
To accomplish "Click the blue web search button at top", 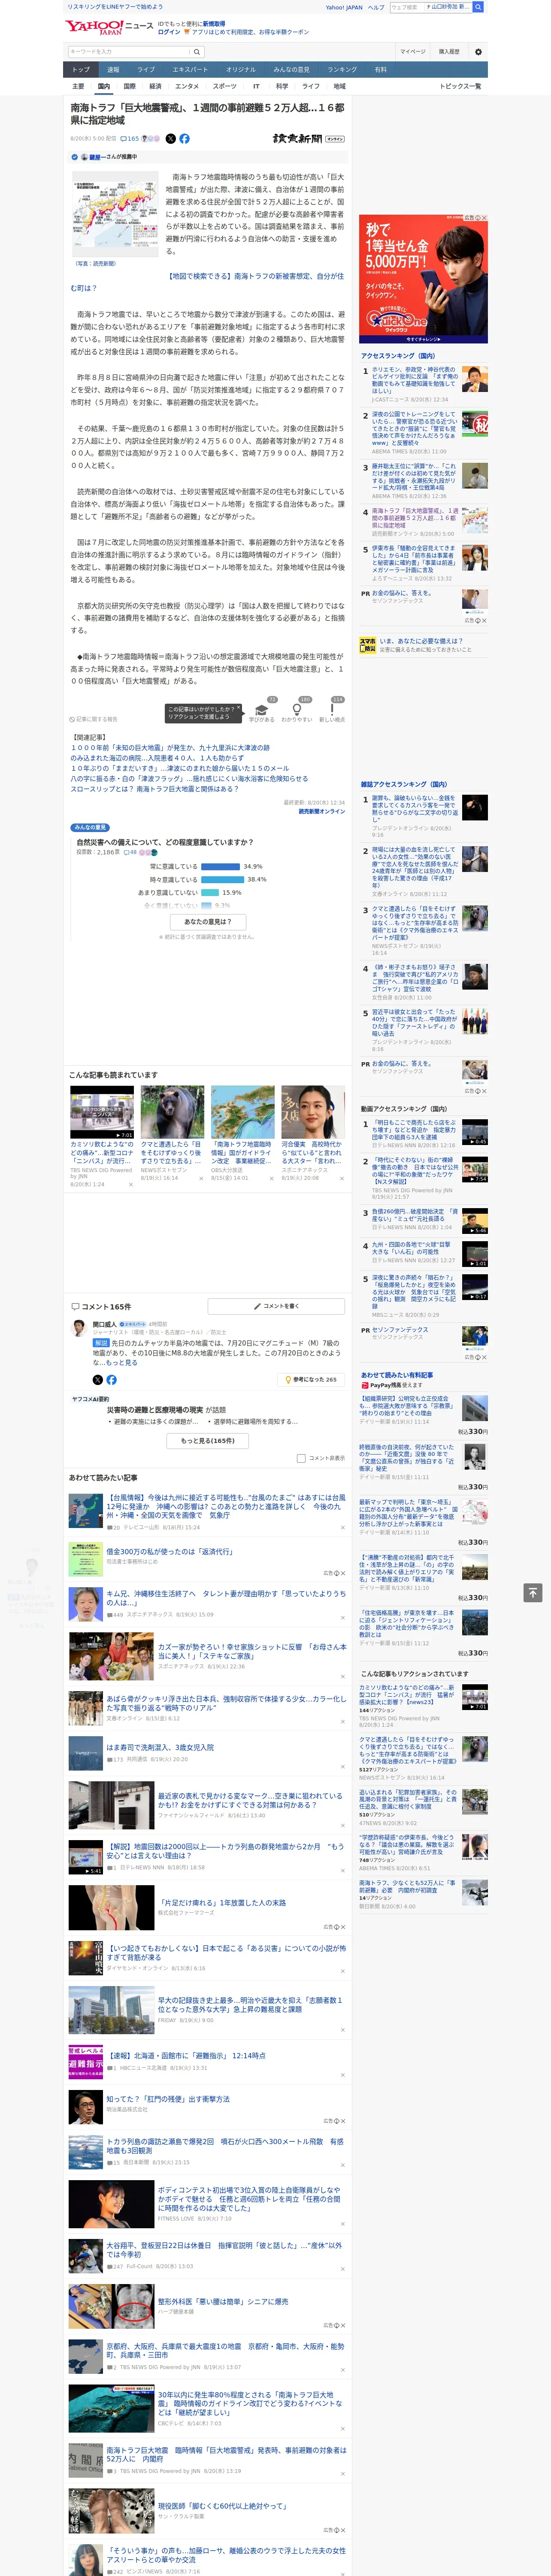I will click(x=478, y=7).
